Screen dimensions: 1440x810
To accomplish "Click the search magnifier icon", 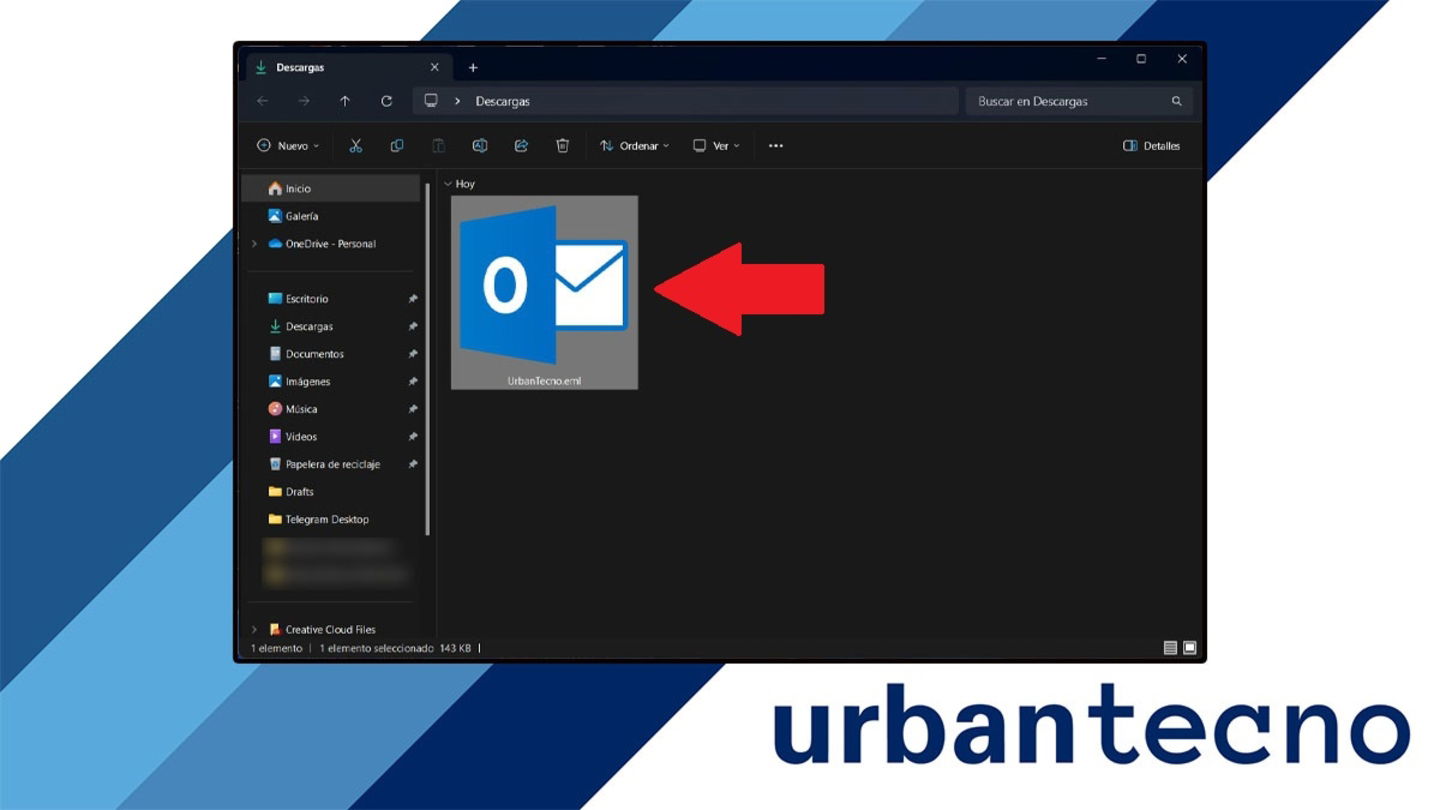I will [x=1177, y=101].
